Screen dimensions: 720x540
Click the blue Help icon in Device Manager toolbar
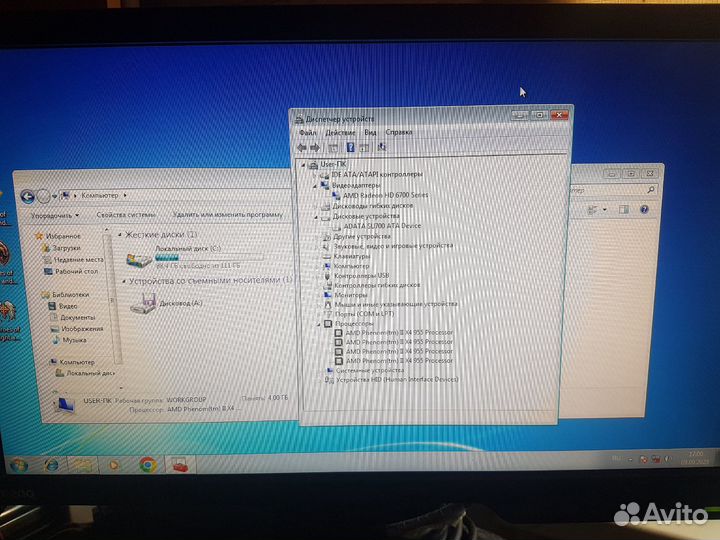[350, 147]
